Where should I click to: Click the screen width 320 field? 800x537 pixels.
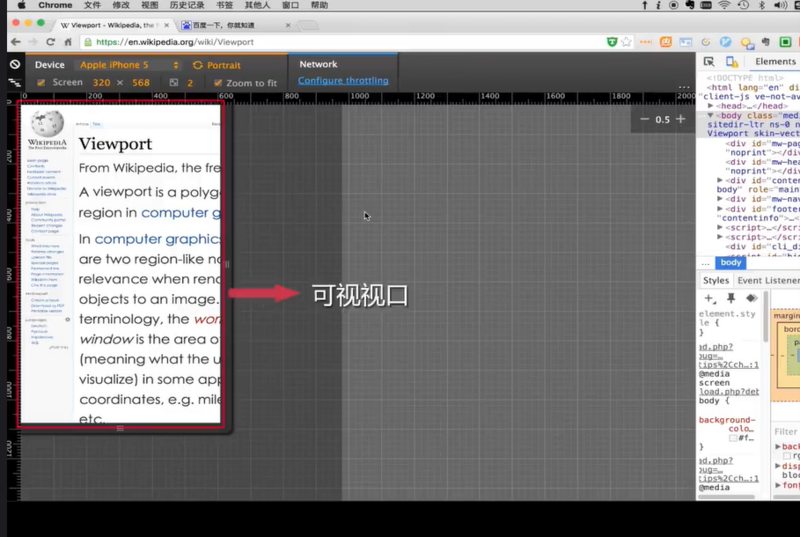point(101,83)
